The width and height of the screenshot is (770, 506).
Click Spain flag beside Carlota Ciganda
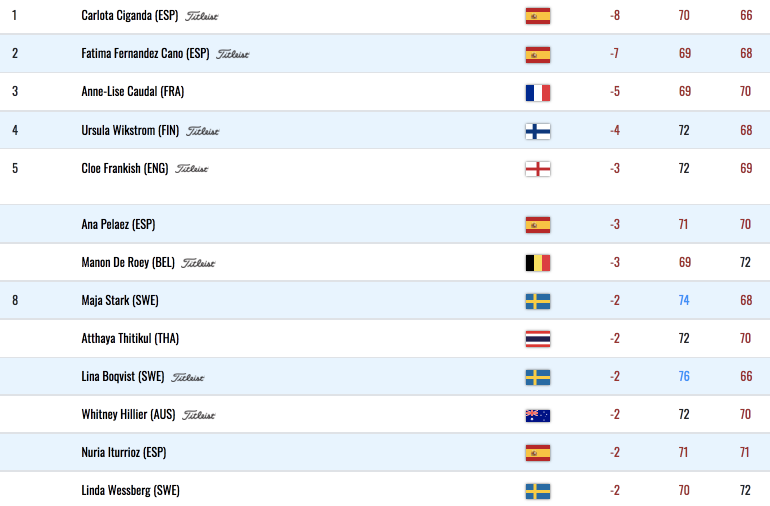click(x=538, y=16)
